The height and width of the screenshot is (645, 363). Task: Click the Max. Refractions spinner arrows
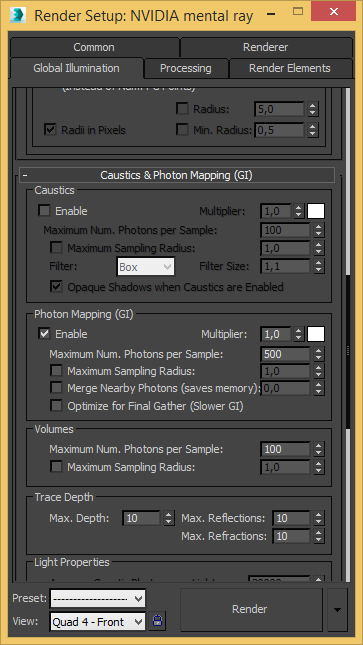[319, 536]
